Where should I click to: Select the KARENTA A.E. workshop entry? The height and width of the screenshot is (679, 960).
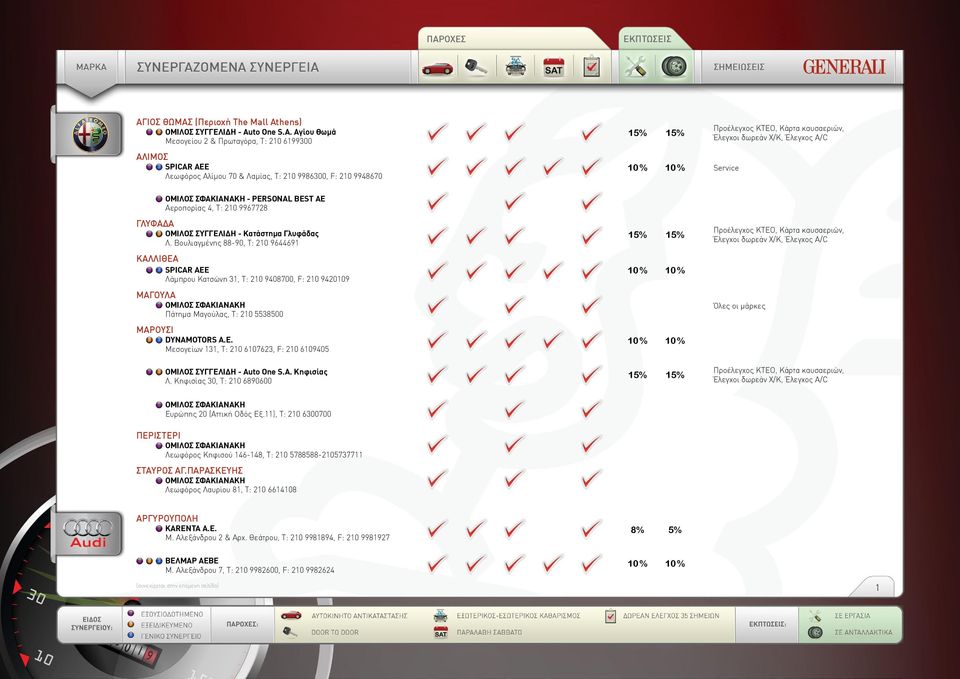(x=190, y=528)
